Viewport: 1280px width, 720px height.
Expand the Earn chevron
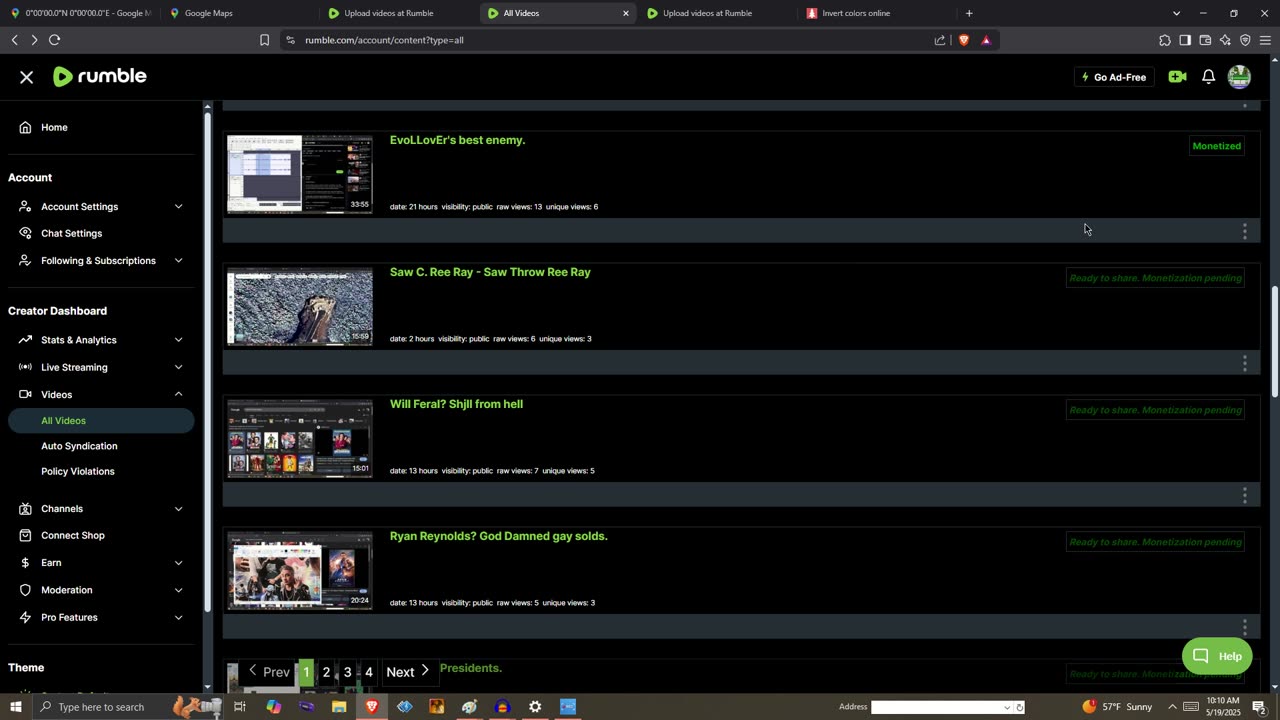click(x=178, y=562)
